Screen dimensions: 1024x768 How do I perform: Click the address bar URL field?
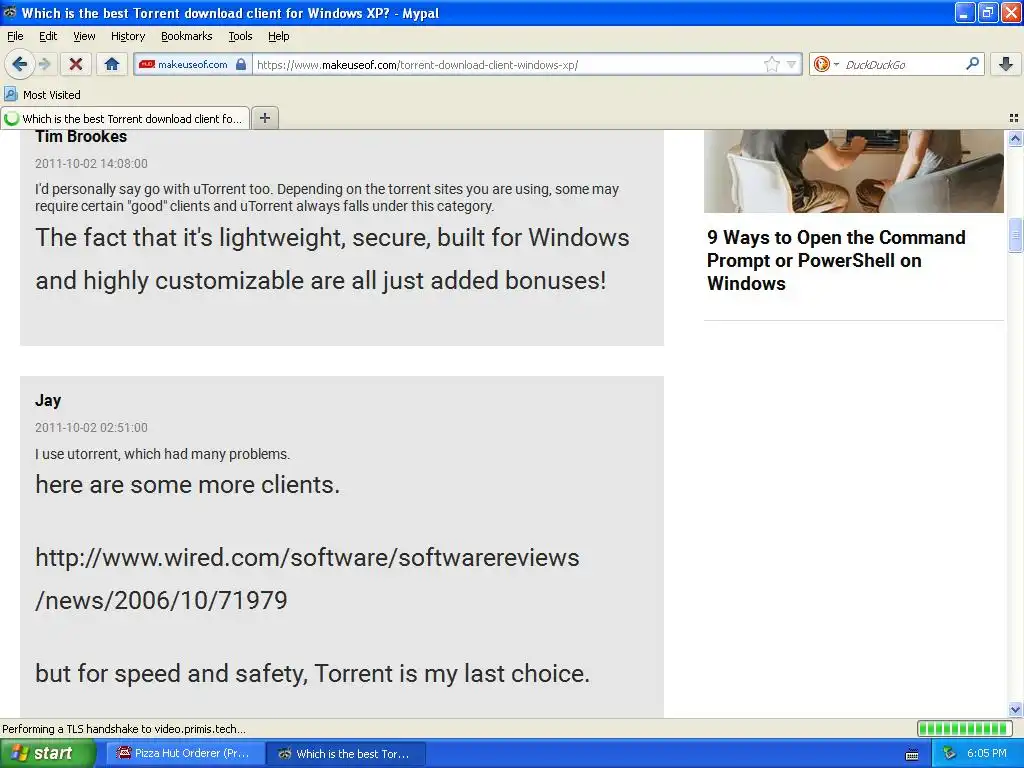(x=506, y=65)
